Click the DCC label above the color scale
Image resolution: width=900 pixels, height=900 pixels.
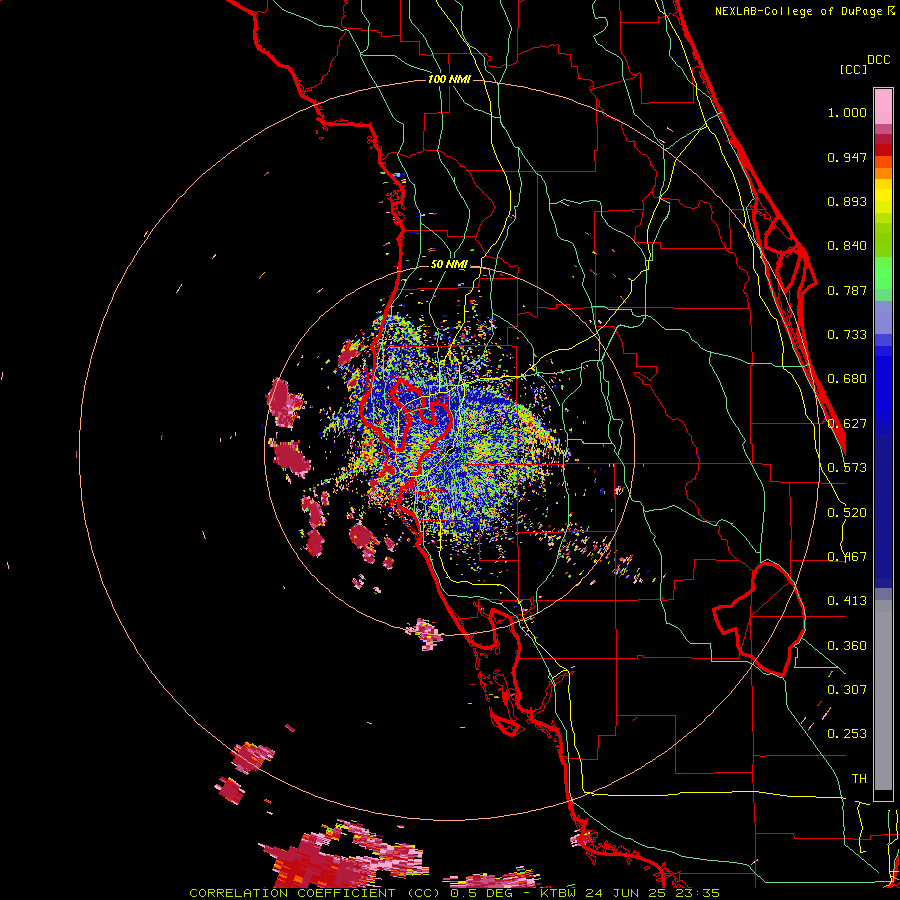pyautogui.click(x=878, y=60)
